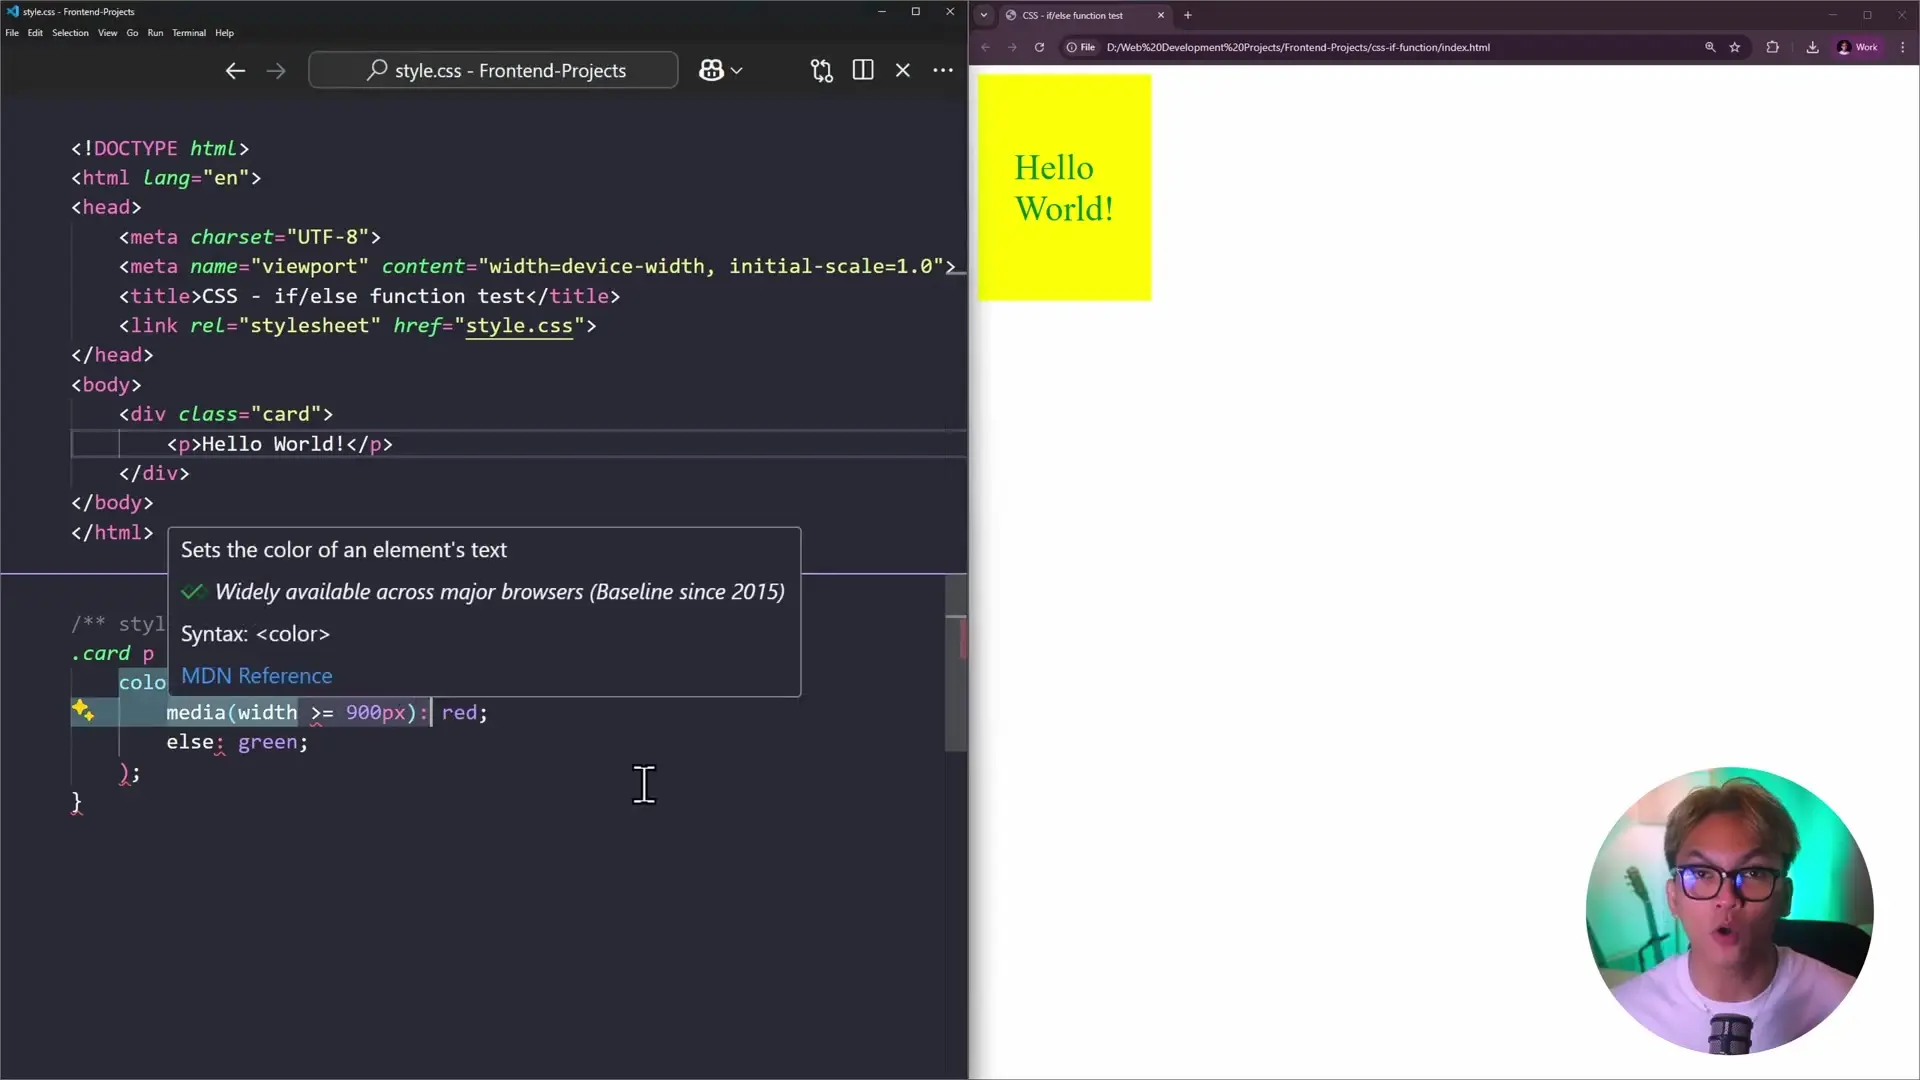This screenshot has width=1920, height=1080.
Task: Open the Selection menu
Action: [x=70, y=33]
